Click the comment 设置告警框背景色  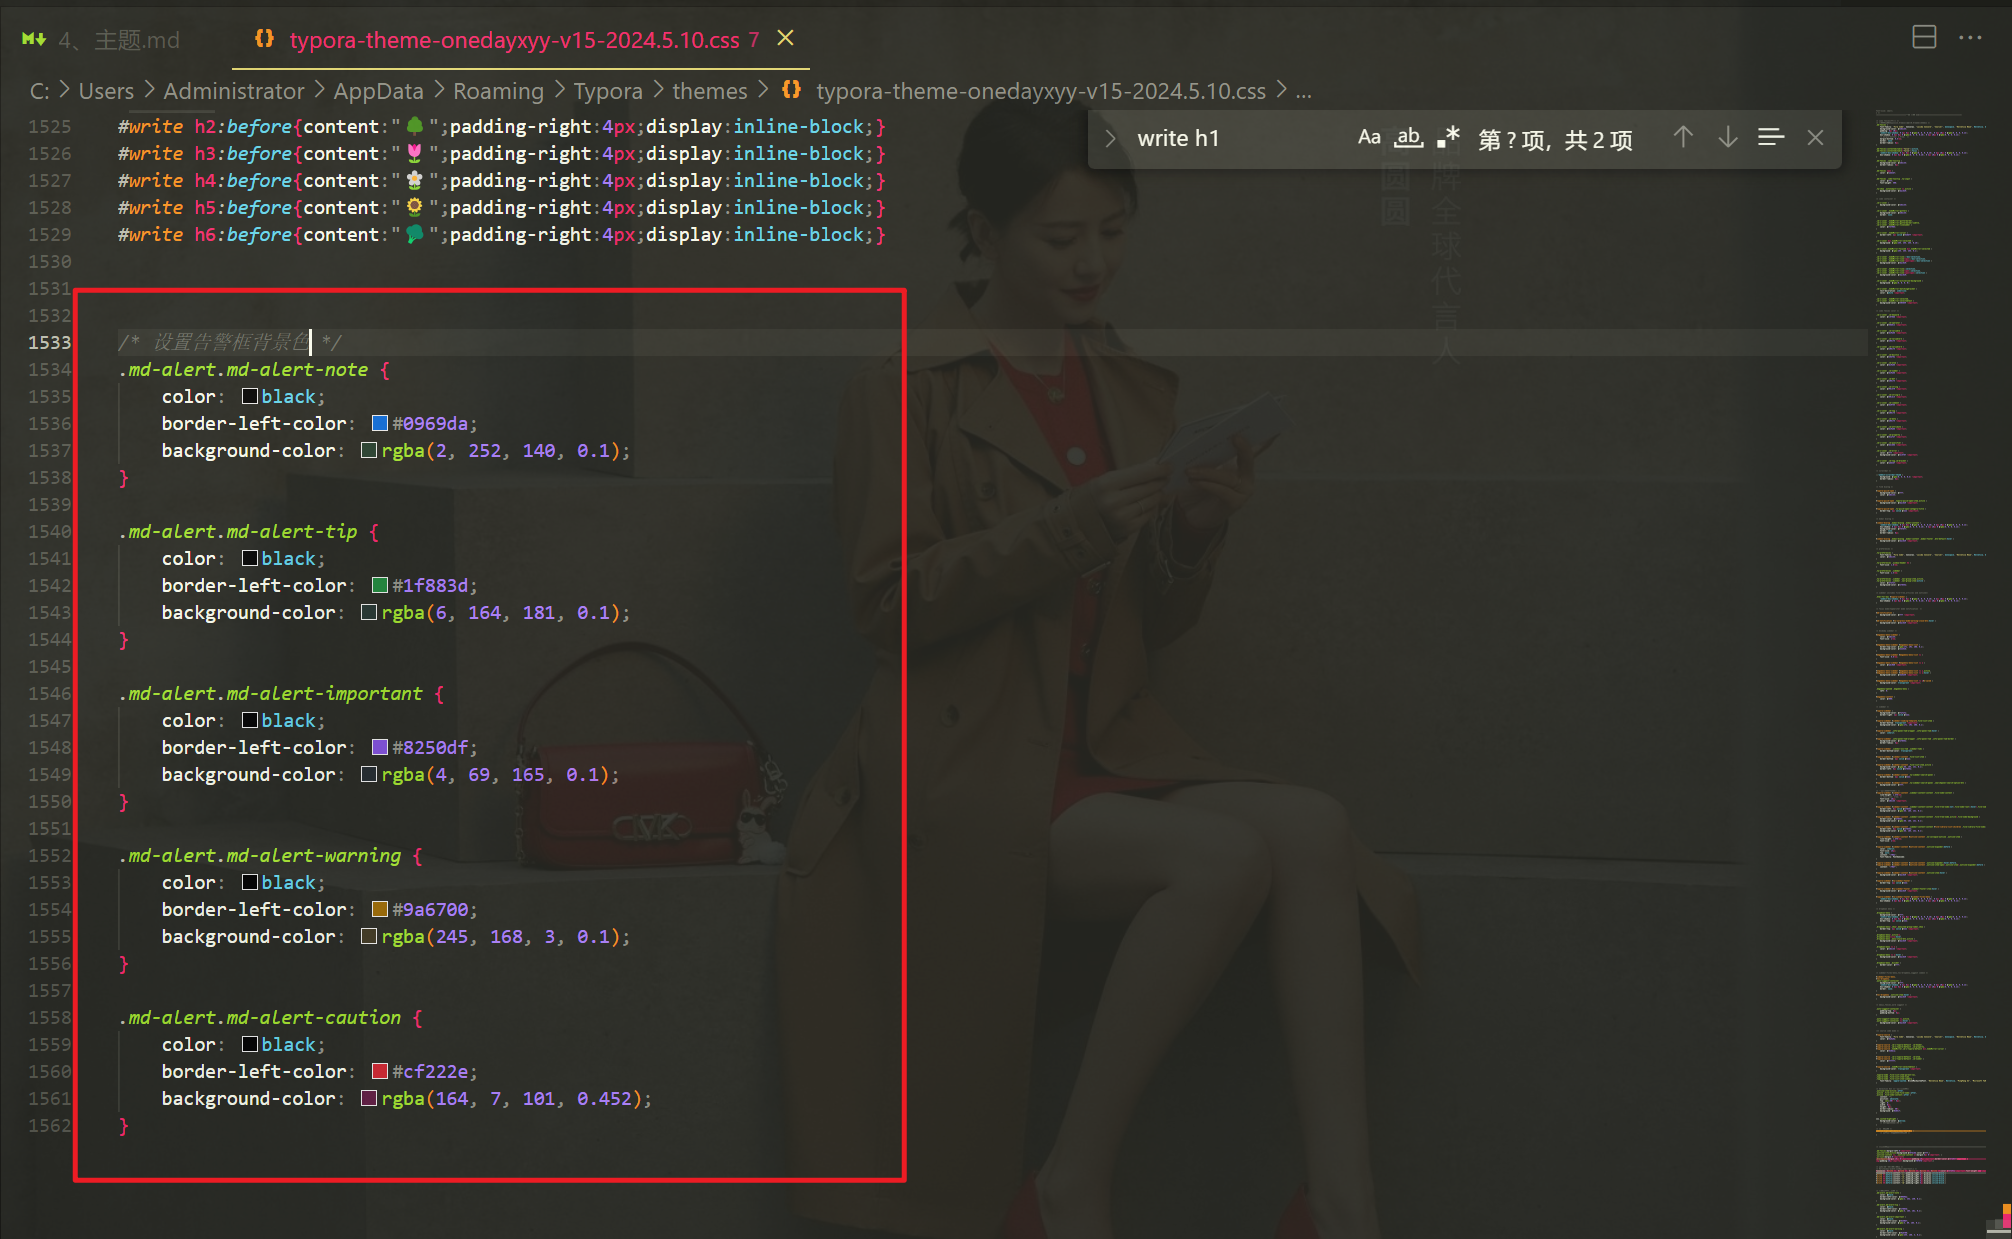point(231,342)
